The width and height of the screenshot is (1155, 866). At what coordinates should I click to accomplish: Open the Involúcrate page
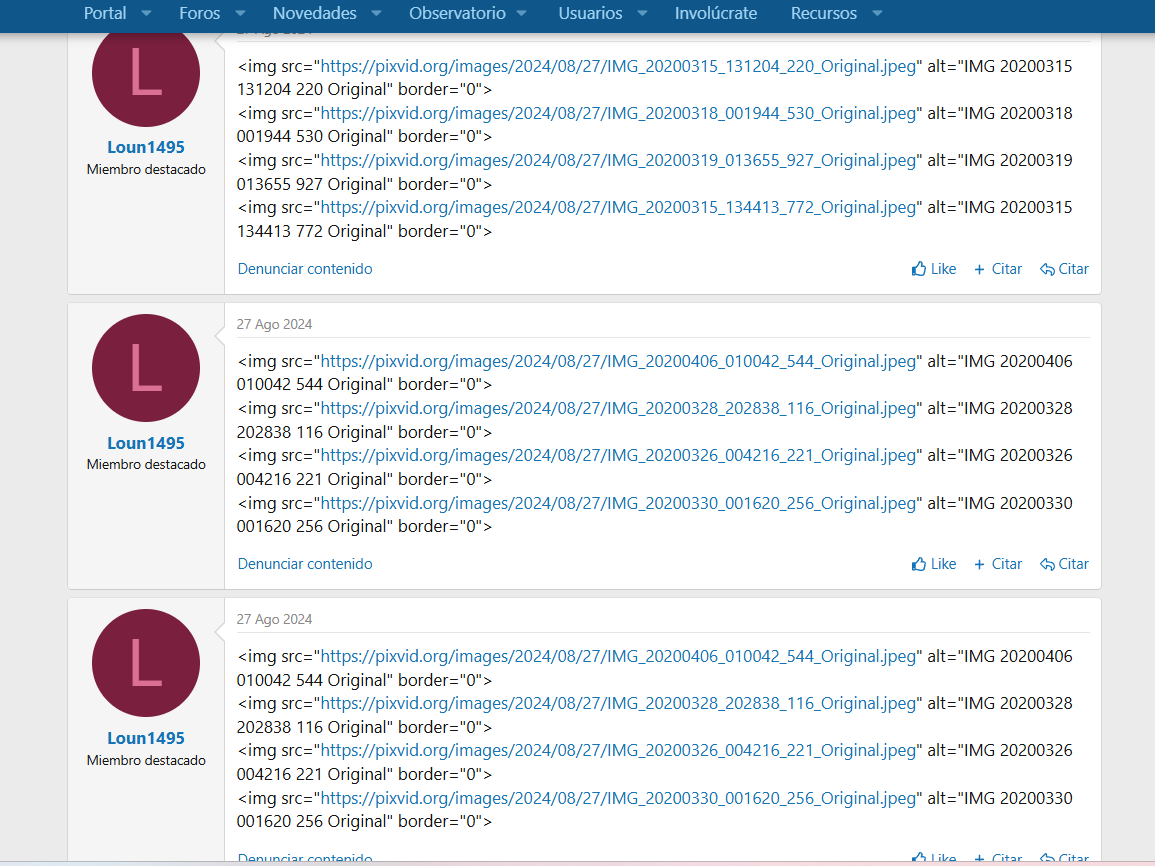716,13
